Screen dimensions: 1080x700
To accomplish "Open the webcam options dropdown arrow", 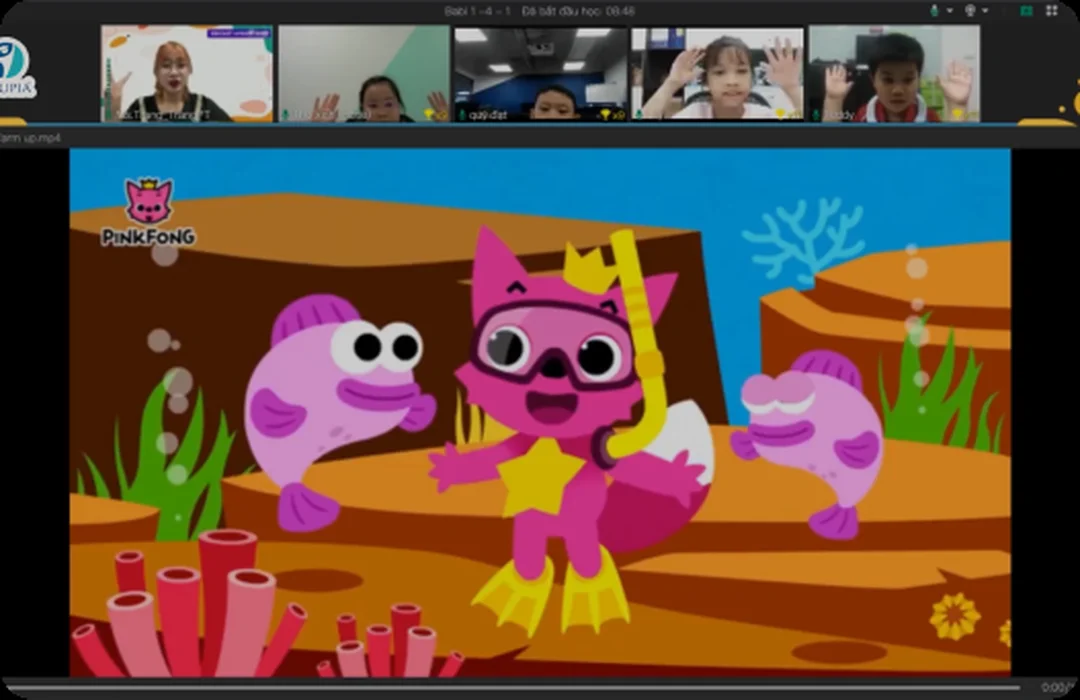I will click(985, 11).
